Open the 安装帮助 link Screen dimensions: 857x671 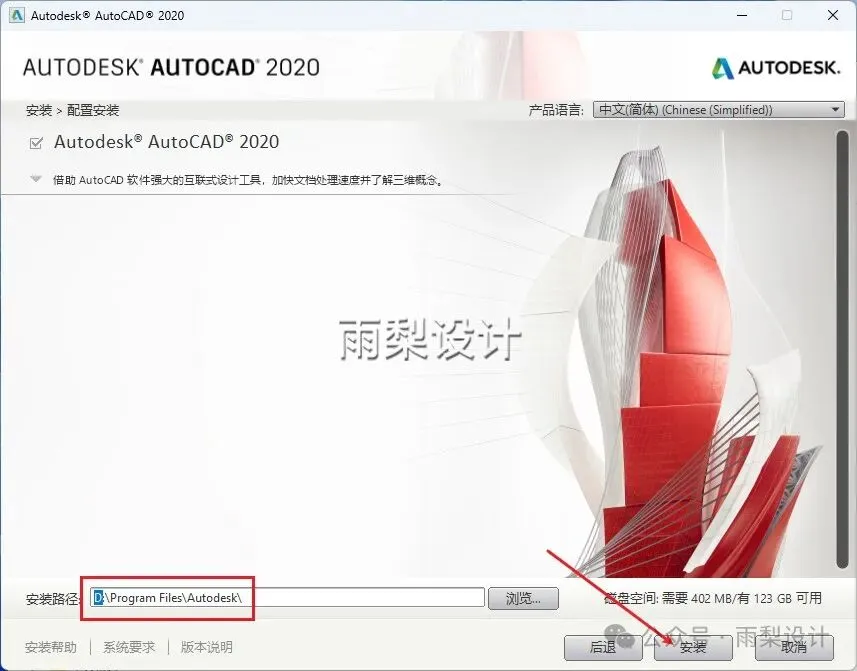click(x=51, y=648)
